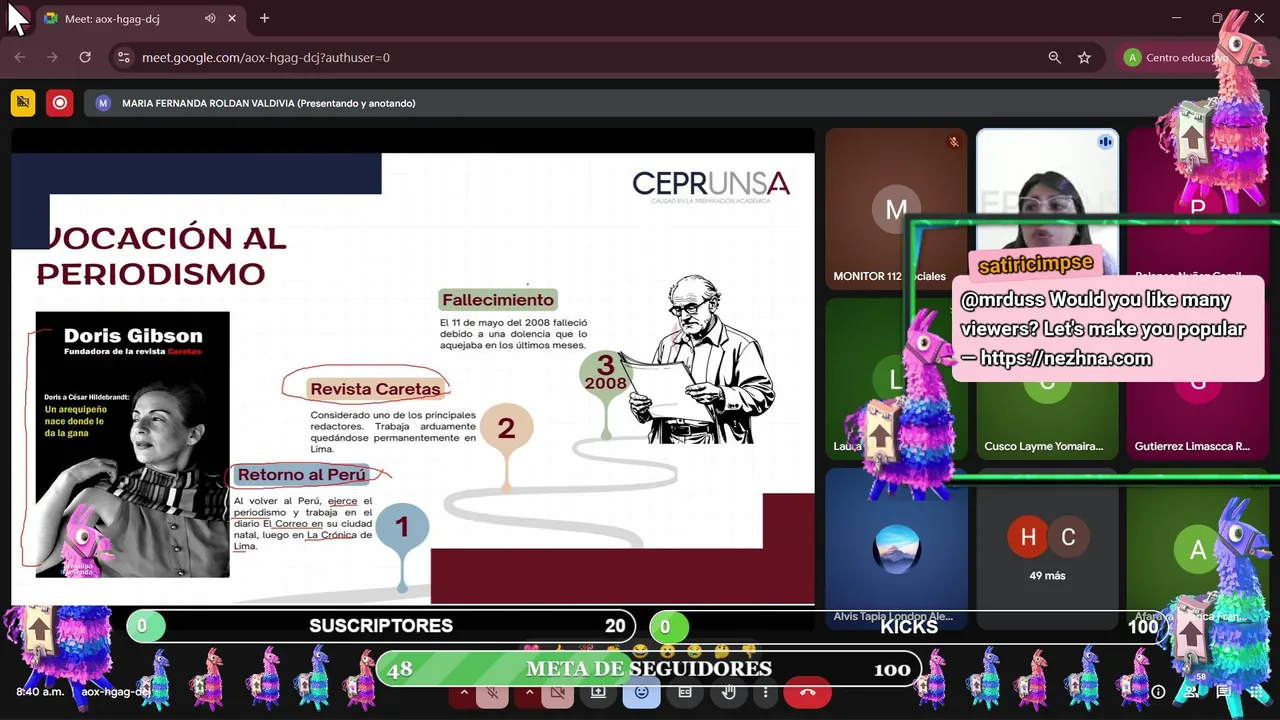Open site information icon in address bar
This screenshot has height=720, width=1280.
click(123, 57)
